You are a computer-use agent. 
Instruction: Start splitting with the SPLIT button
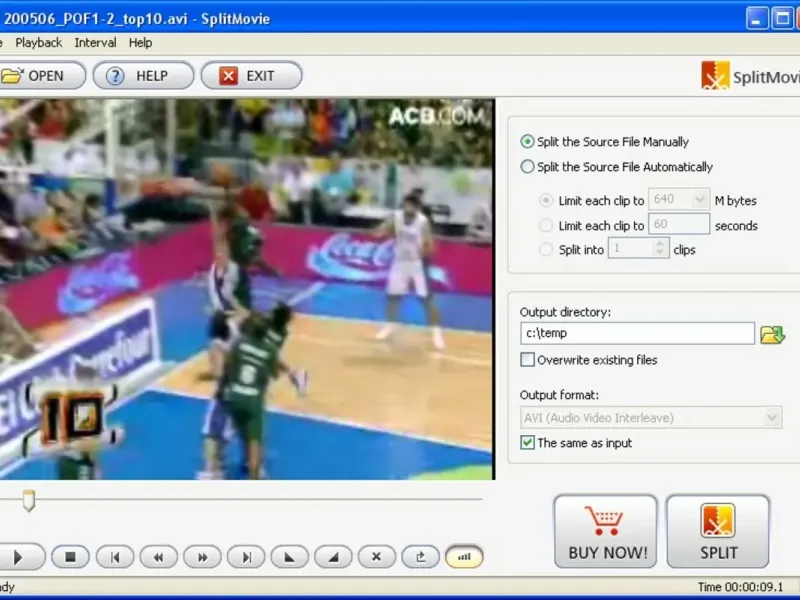(x=718, y=531)
